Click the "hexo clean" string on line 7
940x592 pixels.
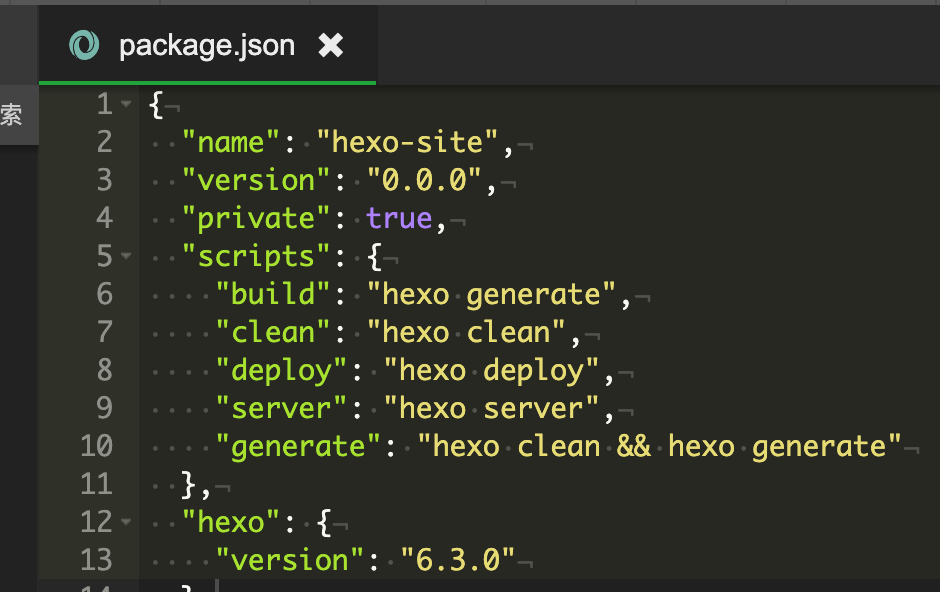pos(465,332)
